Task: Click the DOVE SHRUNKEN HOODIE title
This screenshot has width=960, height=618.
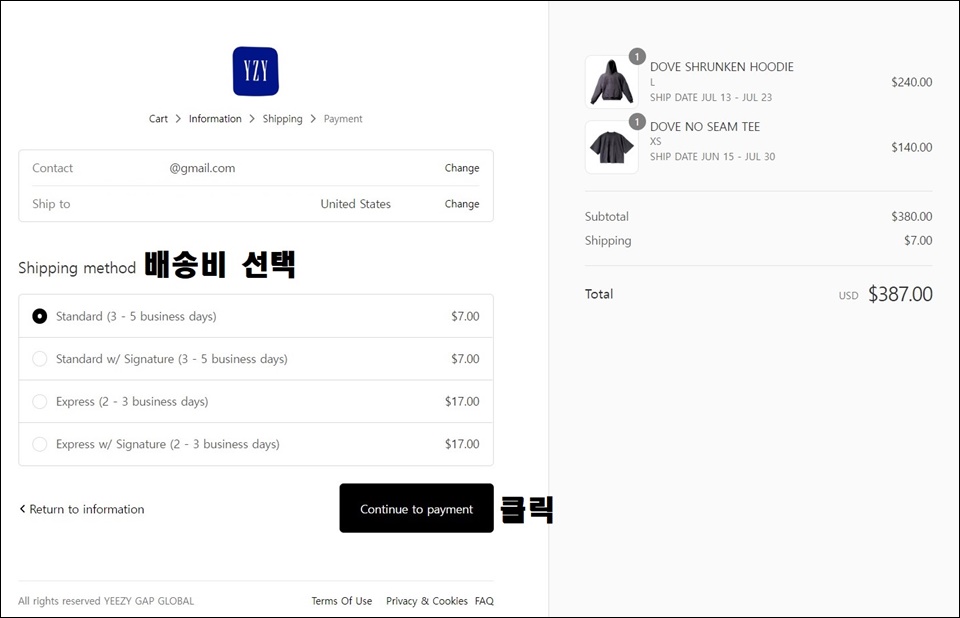Action: (722, 67)
